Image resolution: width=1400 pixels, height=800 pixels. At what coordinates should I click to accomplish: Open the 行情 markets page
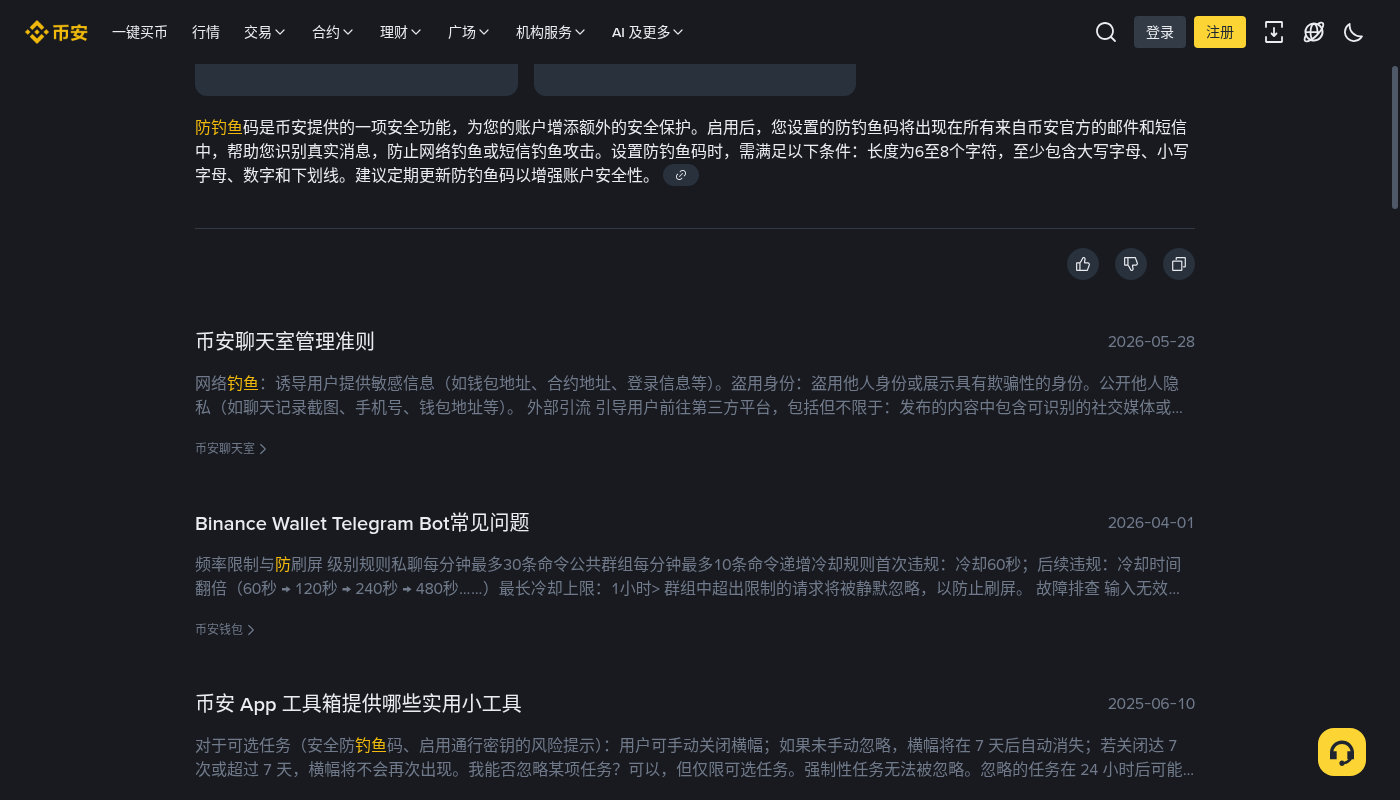pyautogui.click(x=206, y=32)
